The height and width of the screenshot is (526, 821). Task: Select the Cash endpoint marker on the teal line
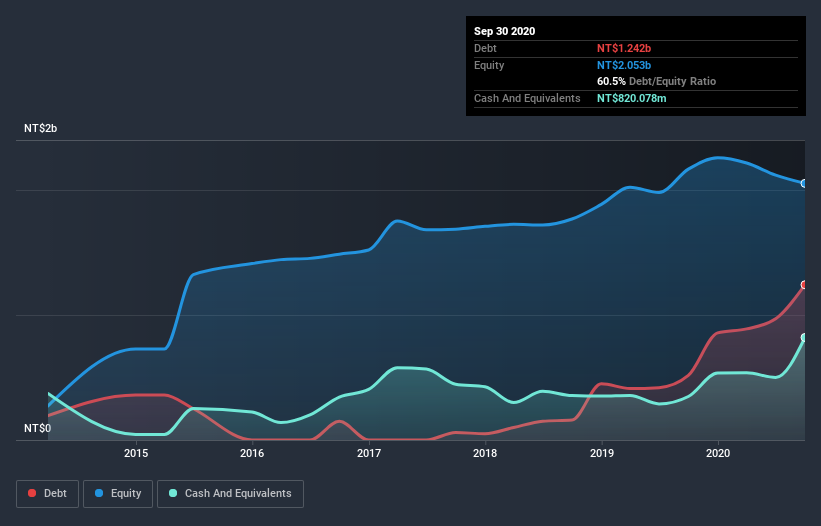tap(804, 338)
